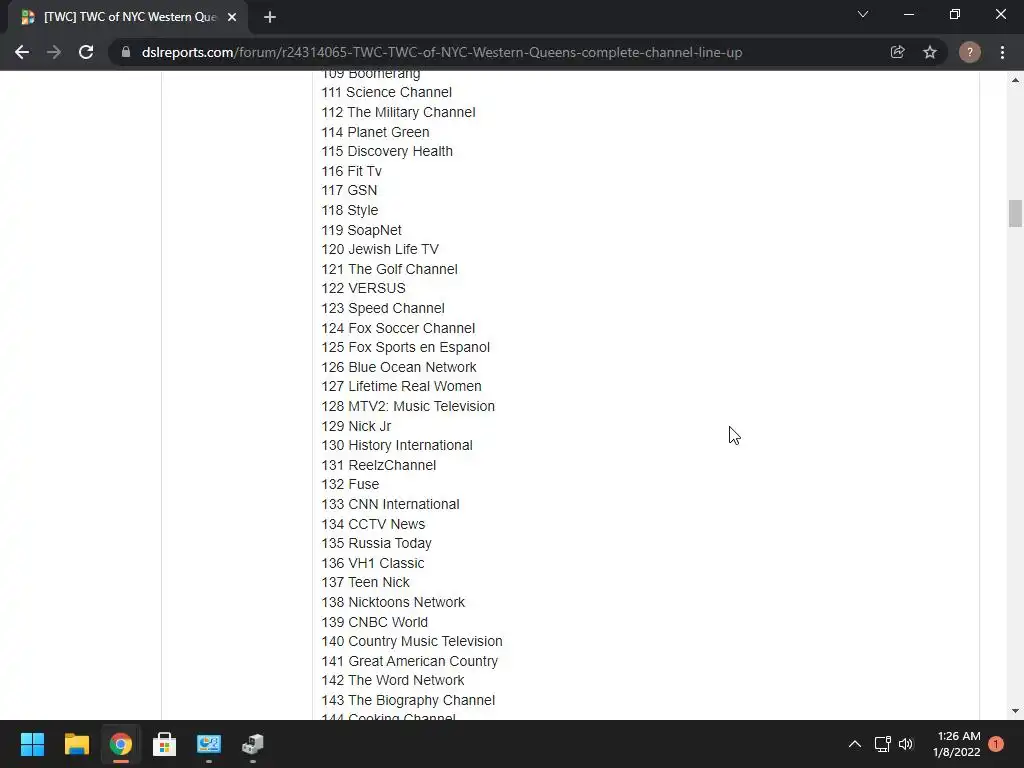Screen dimensions: 1024x768
Task: Click the scrollbar up arrow
Action: coord(1015,80)
